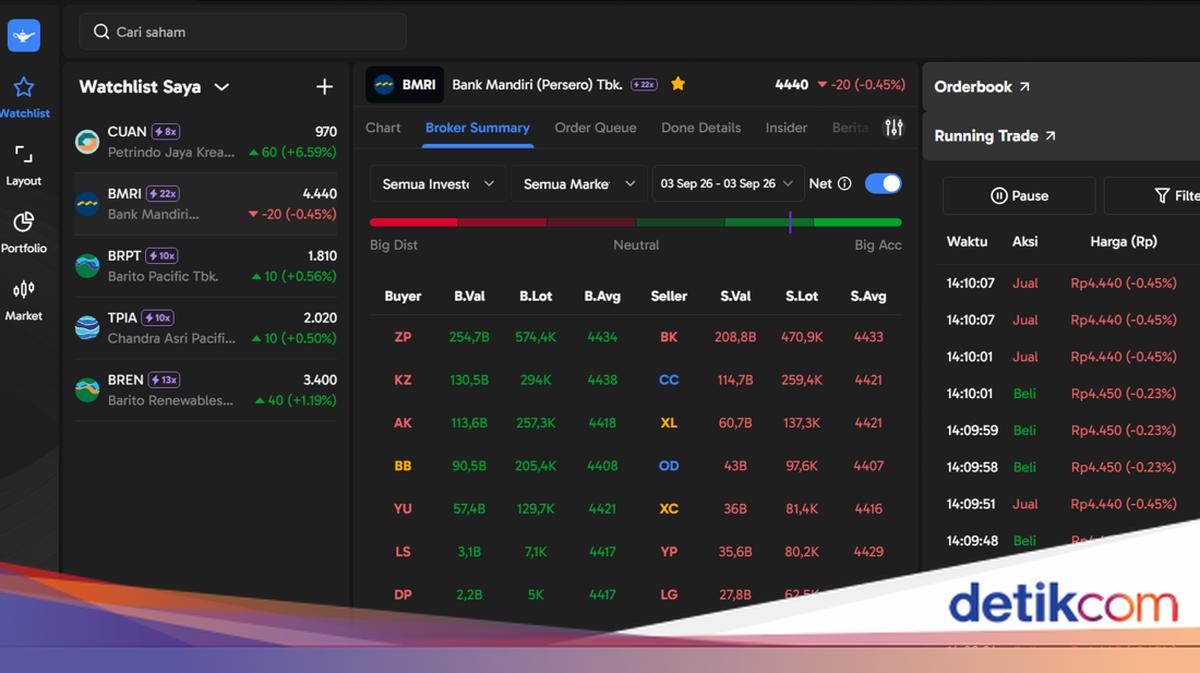The width and height of the screenshot is (1200, 673).
Task: Click the red Big Dist bar segment
Action: pyautogui.click(x=414, y=222)
